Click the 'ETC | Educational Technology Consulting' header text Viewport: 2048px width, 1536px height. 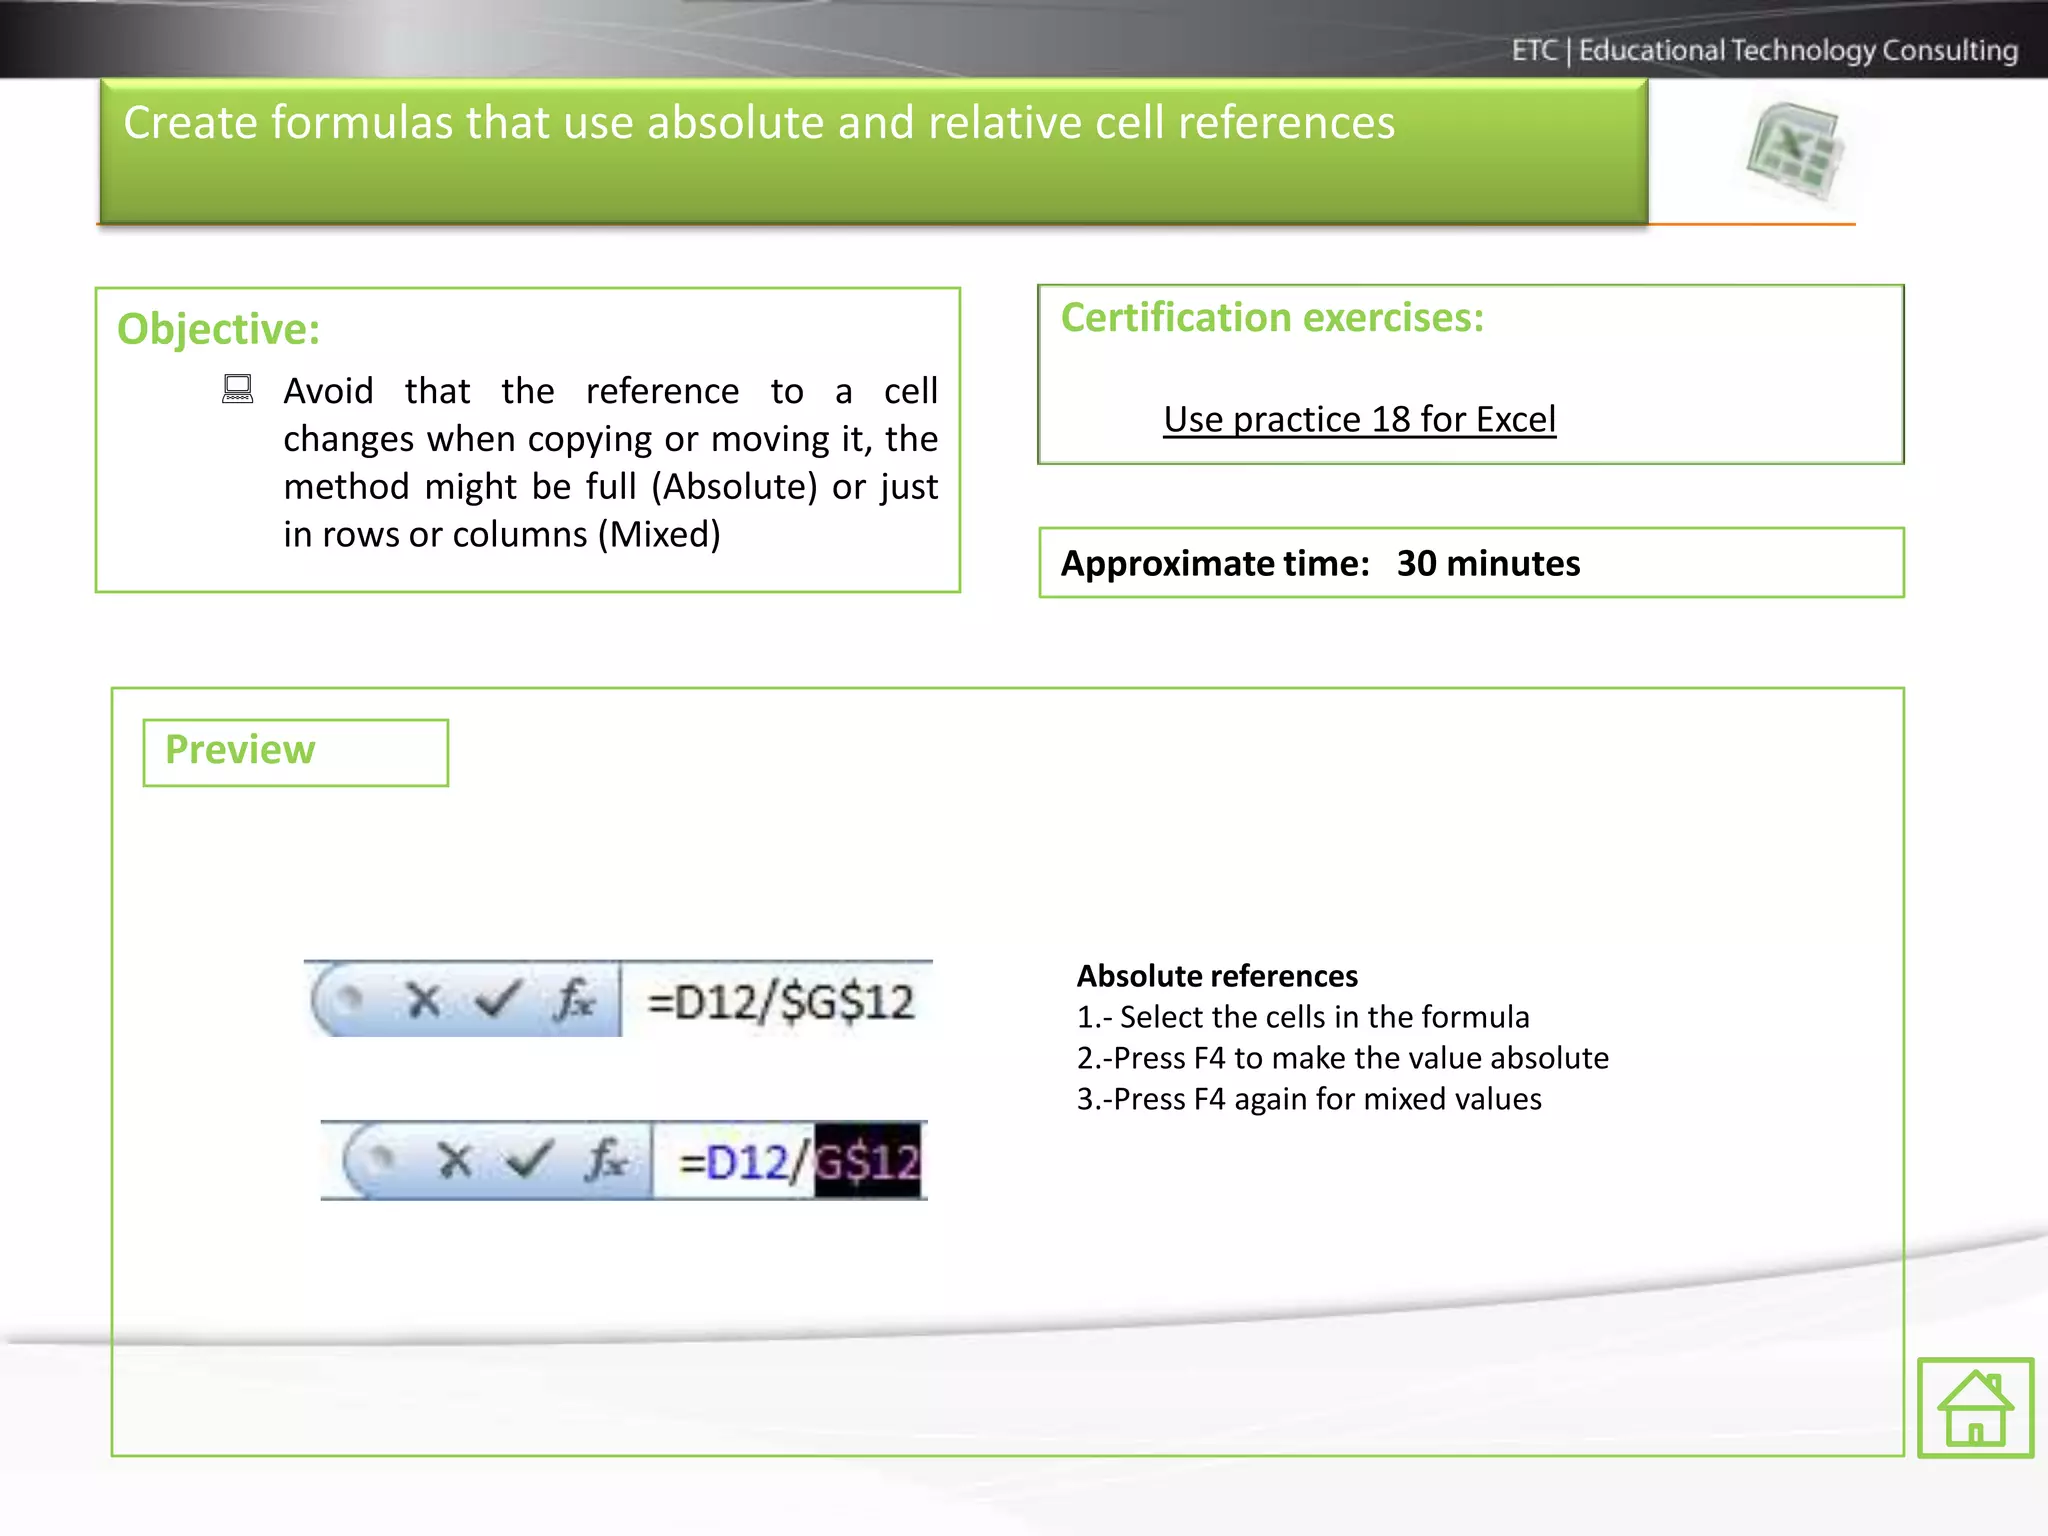pos(1765,50)
